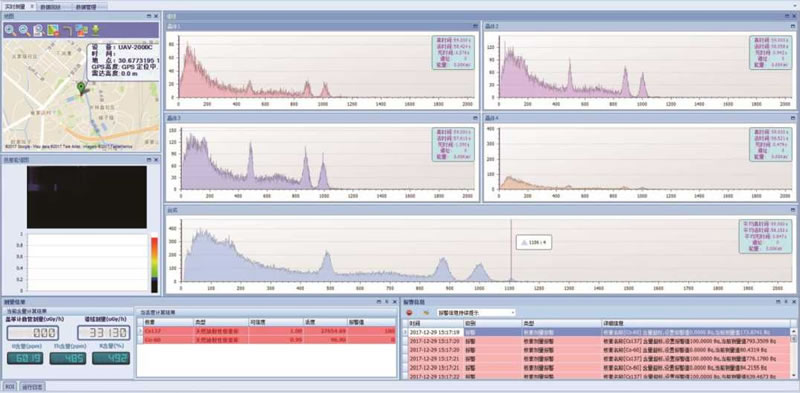Click the pin button of the map panel
Viewport: 800px width, 393px height.
[x=148, y=16]
